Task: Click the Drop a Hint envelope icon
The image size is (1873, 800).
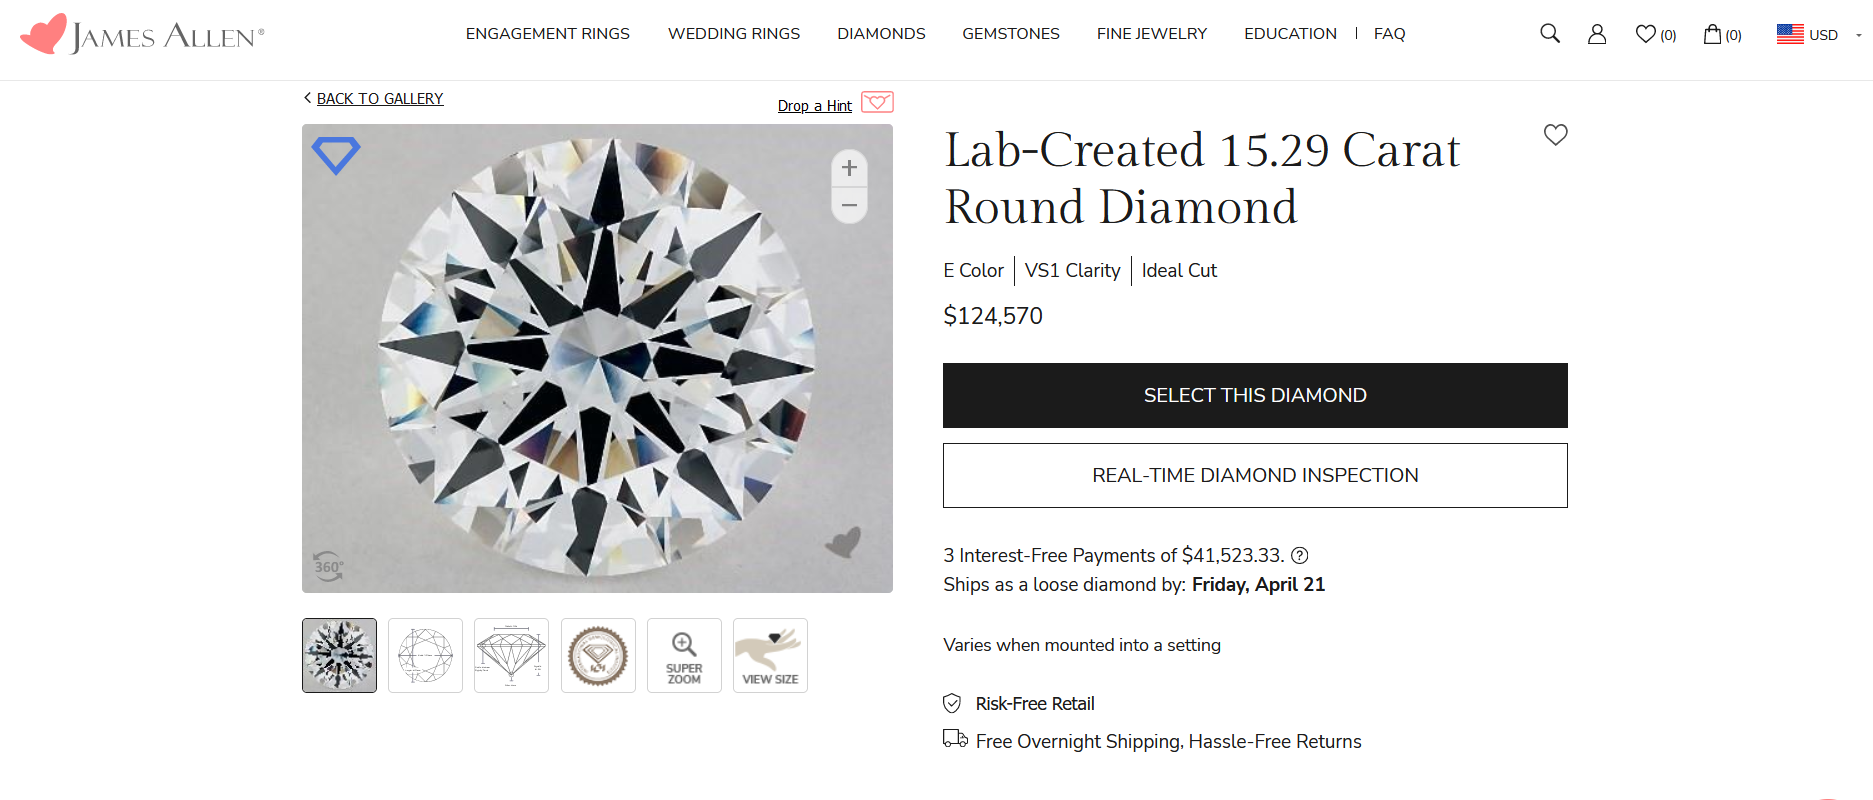Action: point(877,103)
